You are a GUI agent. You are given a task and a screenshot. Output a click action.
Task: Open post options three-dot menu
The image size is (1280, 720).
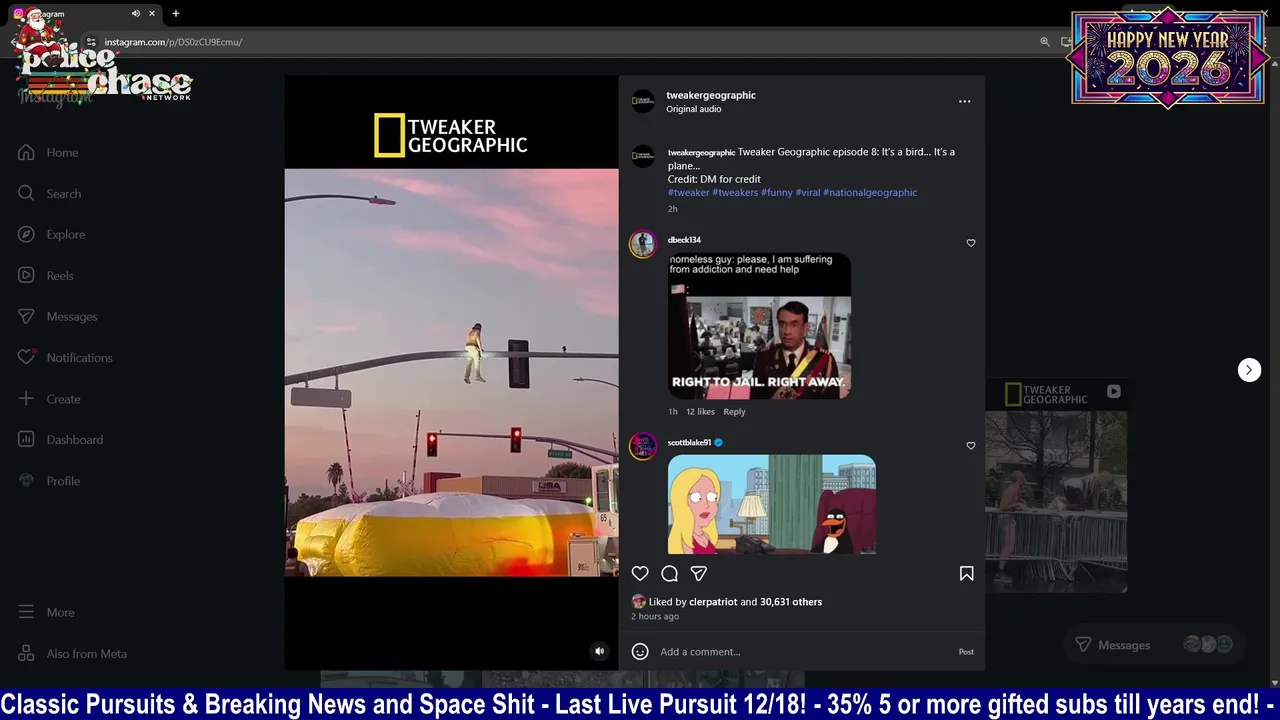(964, 101)
